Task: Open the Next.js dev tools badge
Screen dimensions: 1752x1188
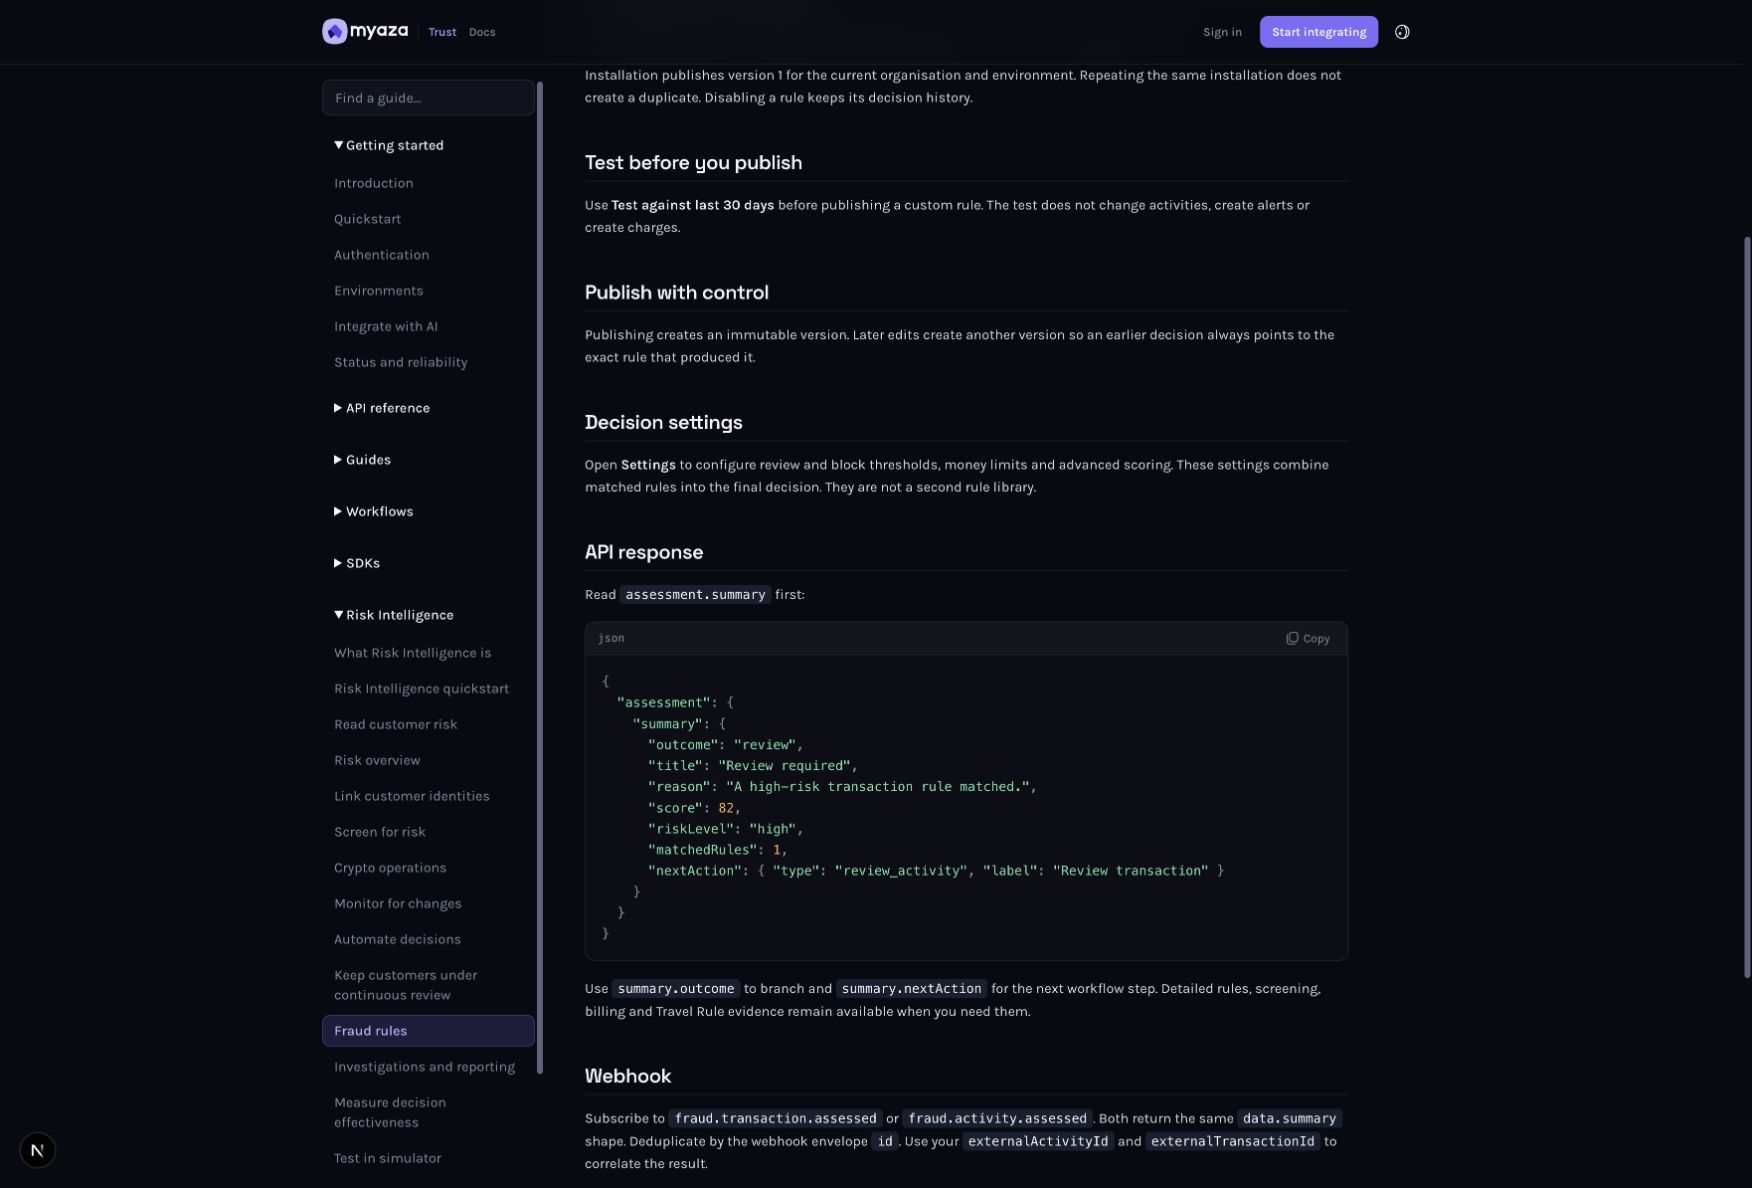Action: point(37,1150)
